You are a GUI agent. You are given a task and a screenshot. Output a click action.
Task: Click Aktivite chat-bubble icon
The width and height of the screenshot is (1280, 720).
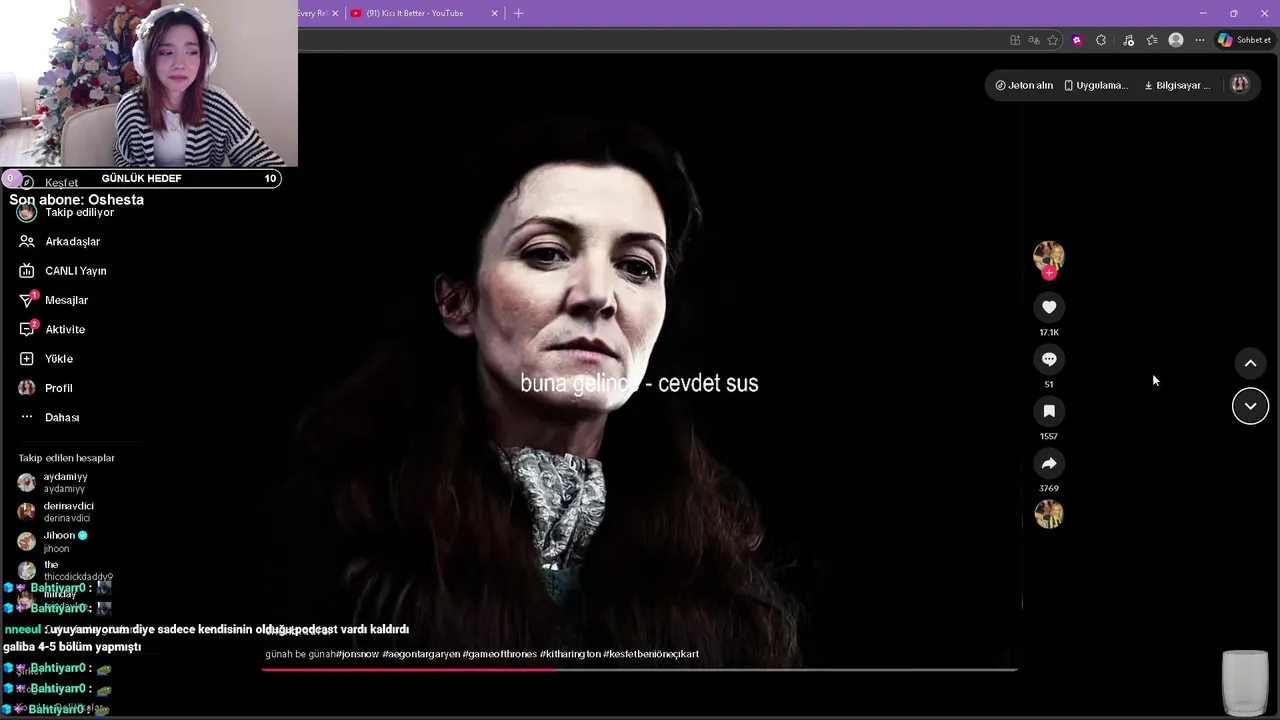click(x=27, y=329)
